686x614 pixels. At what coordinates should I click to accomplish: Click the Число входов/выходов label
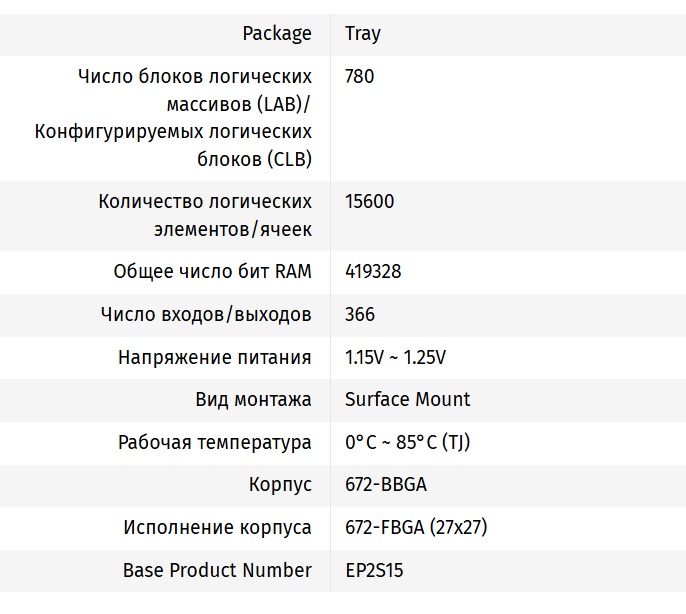pos(206,315)
